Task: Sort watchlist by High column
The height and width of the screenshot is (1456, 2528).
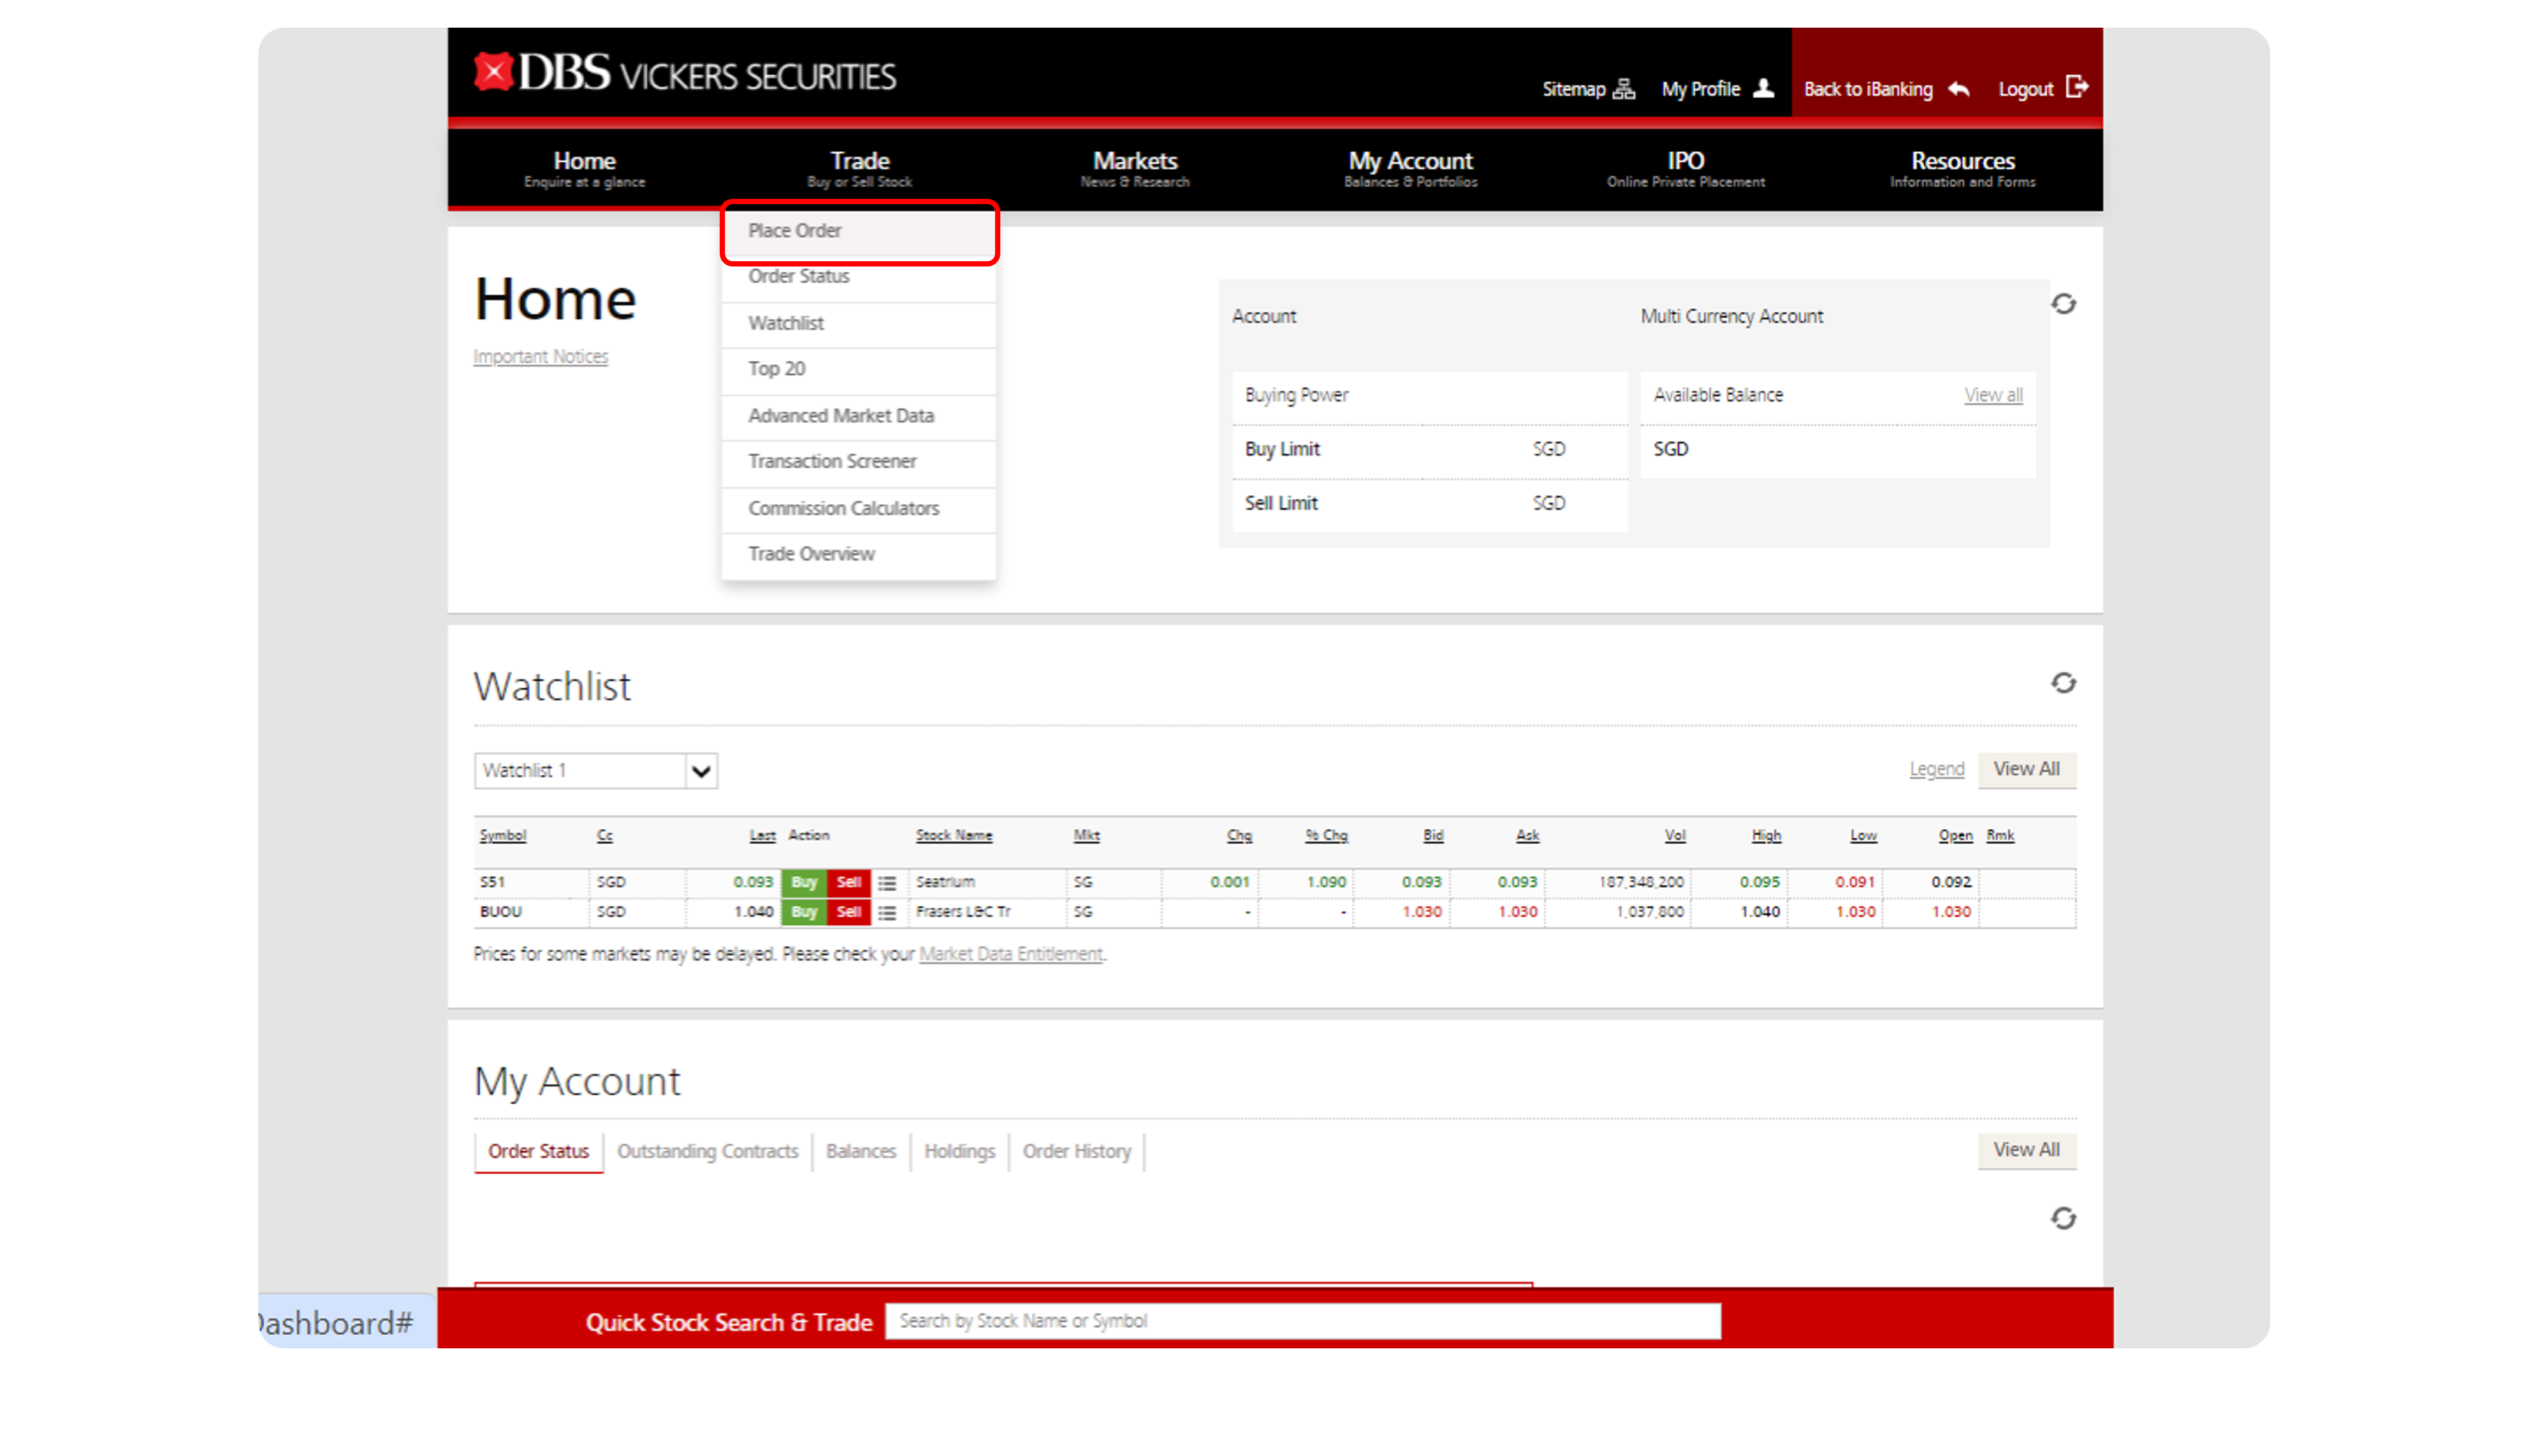Action: [x=1766, y=836]
